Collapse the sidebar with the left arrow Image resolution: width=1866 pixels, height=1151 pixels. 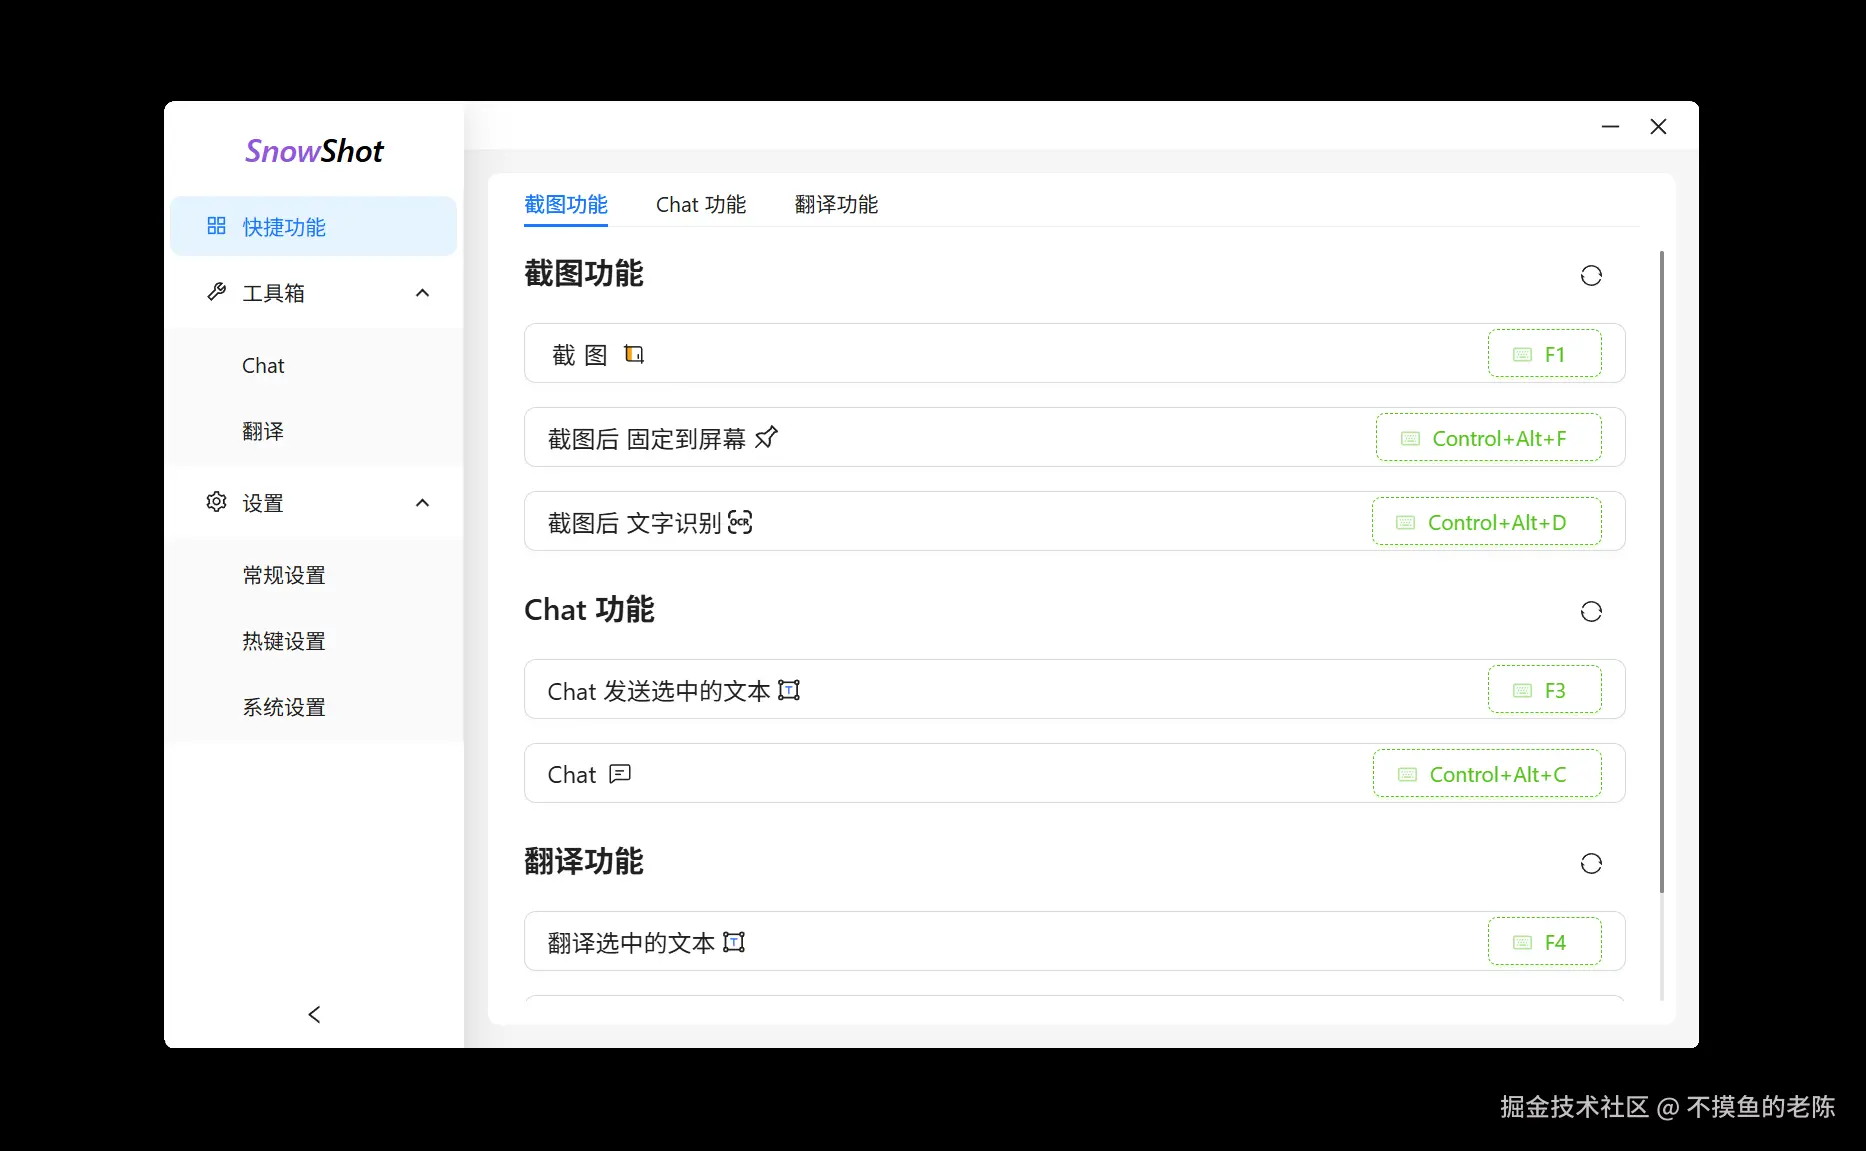pyautogui.click(x=314, y=1014)
